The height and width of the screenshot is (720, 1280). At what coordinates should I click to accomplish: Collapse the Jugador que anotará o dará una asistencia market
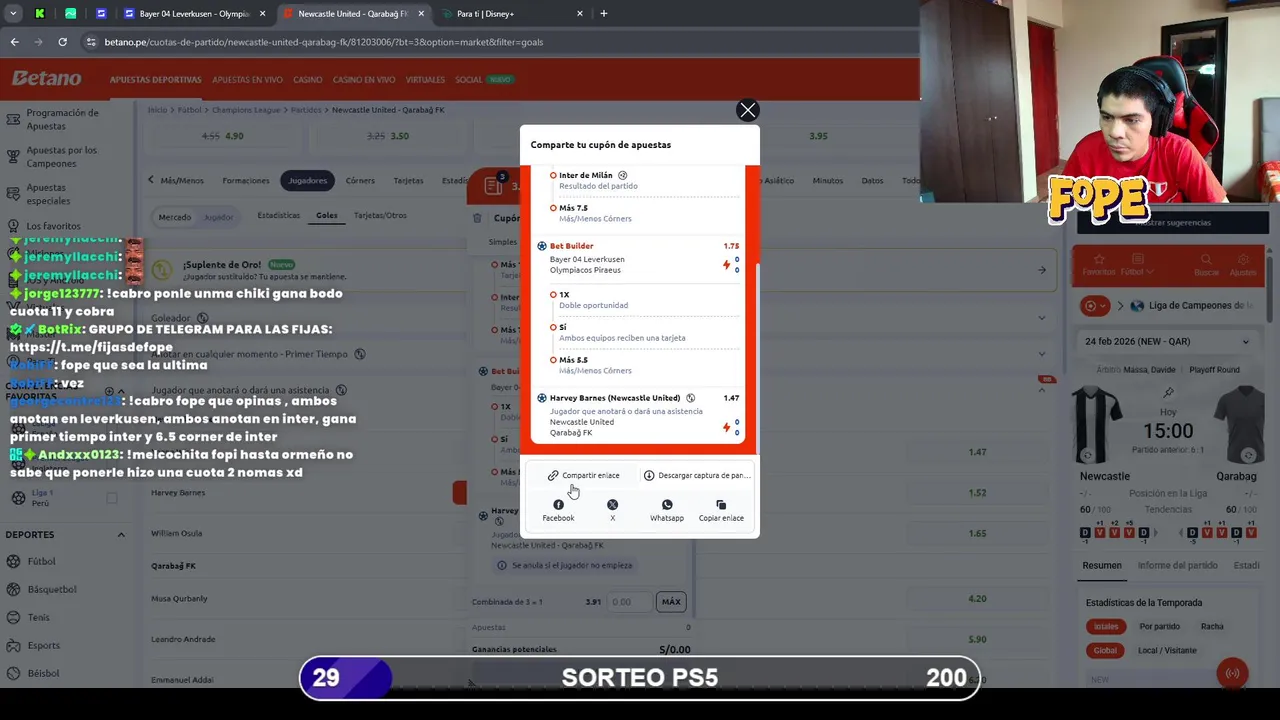1041,390
